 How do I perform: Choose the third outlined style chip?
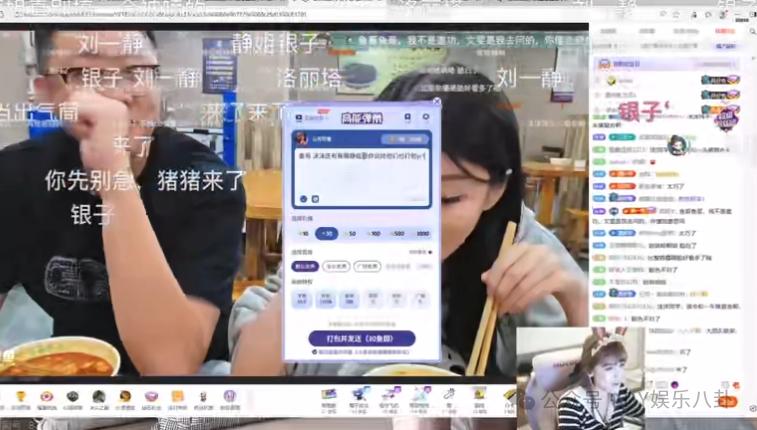(367, 266)
